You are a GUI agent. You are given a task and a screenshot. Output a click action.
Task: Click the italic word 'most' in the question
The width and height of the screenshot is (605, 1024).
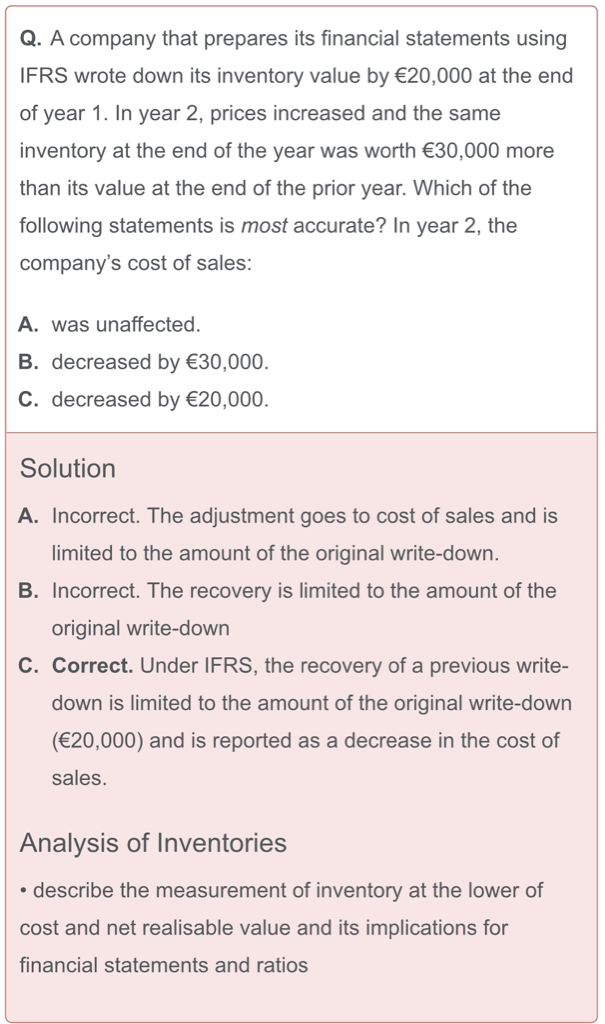tap(264, 226)
